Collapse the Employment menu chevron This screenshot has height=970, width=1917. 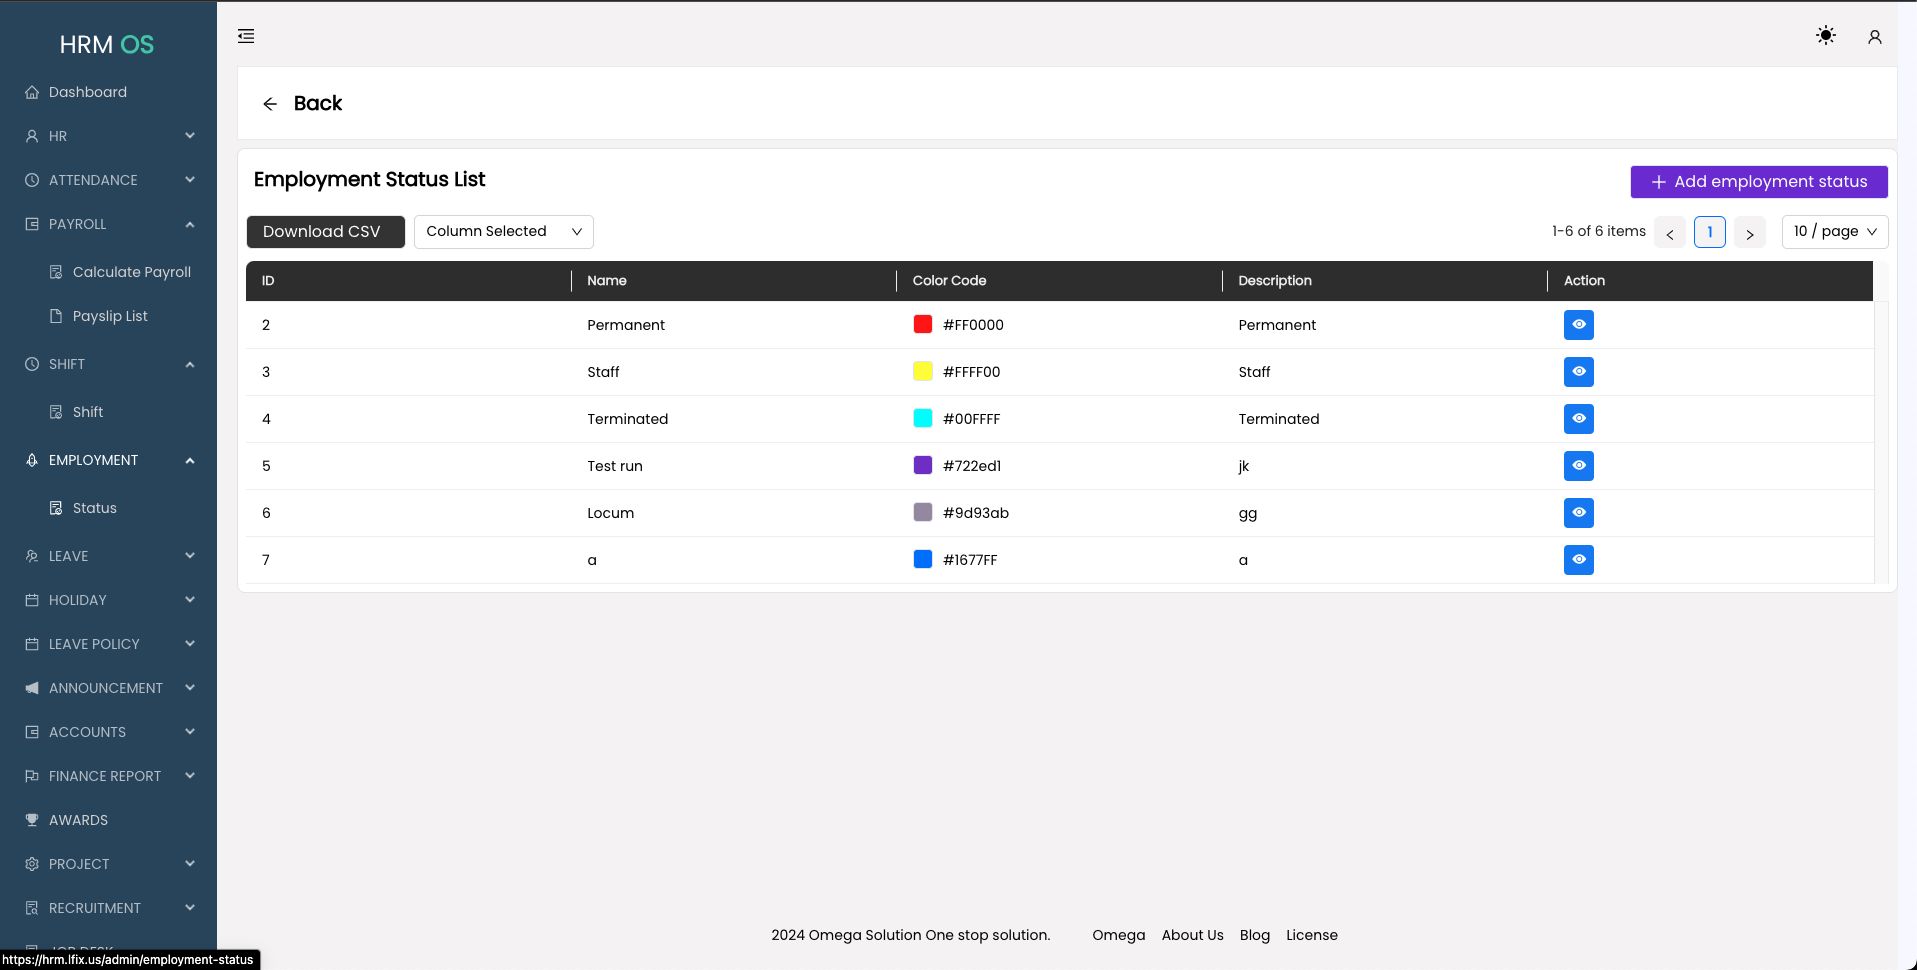click(190, 460)
